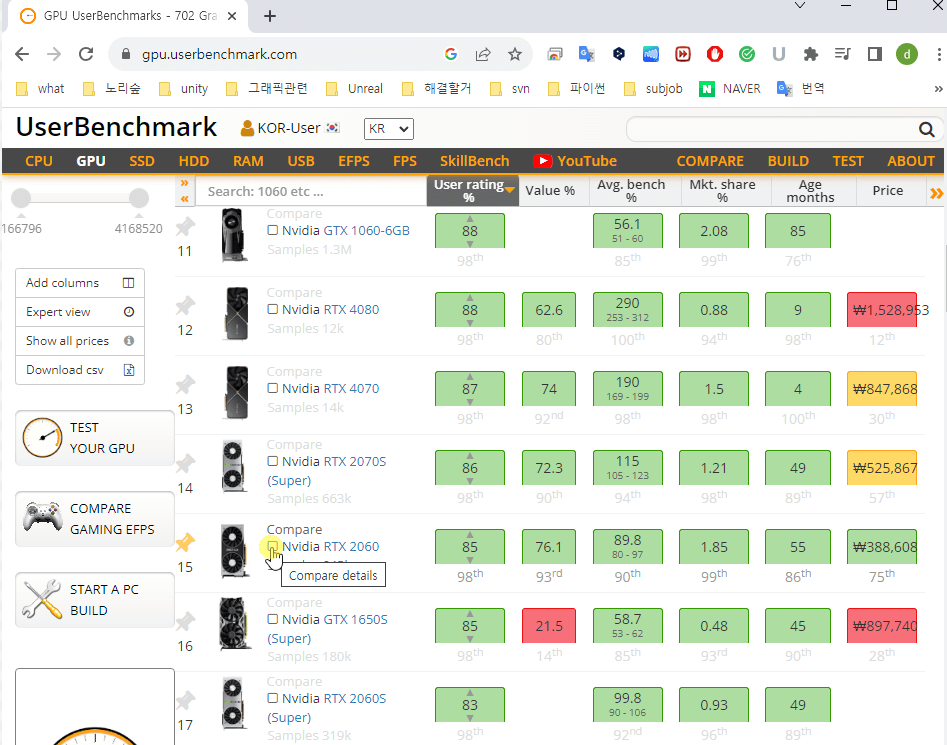Tick the Nvidia RTX 2060 compare checkbox
Viewport: 947px width, 745px height.
[x=272, y=546]
